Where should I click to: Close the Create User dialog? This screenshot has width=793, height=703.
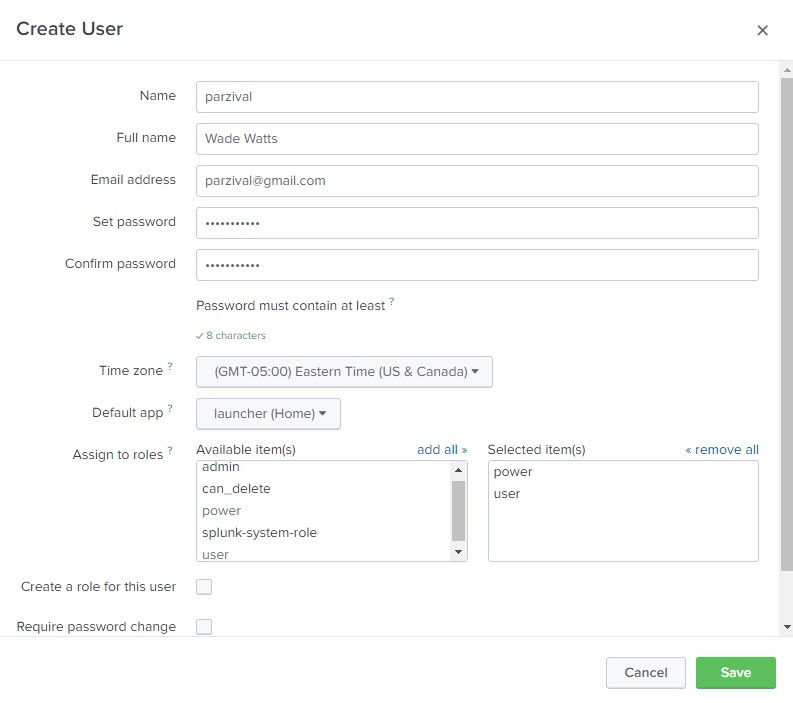tap(762, 30)
